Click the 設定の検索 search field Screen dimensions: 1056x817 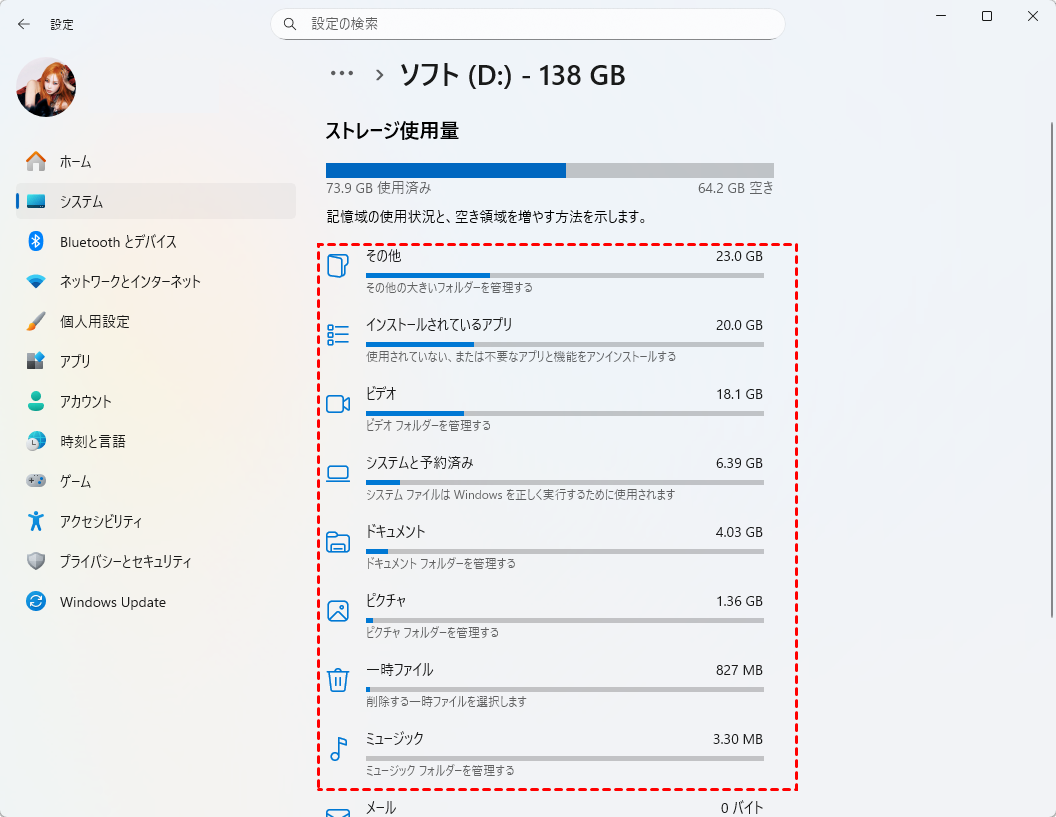[540, 23]
